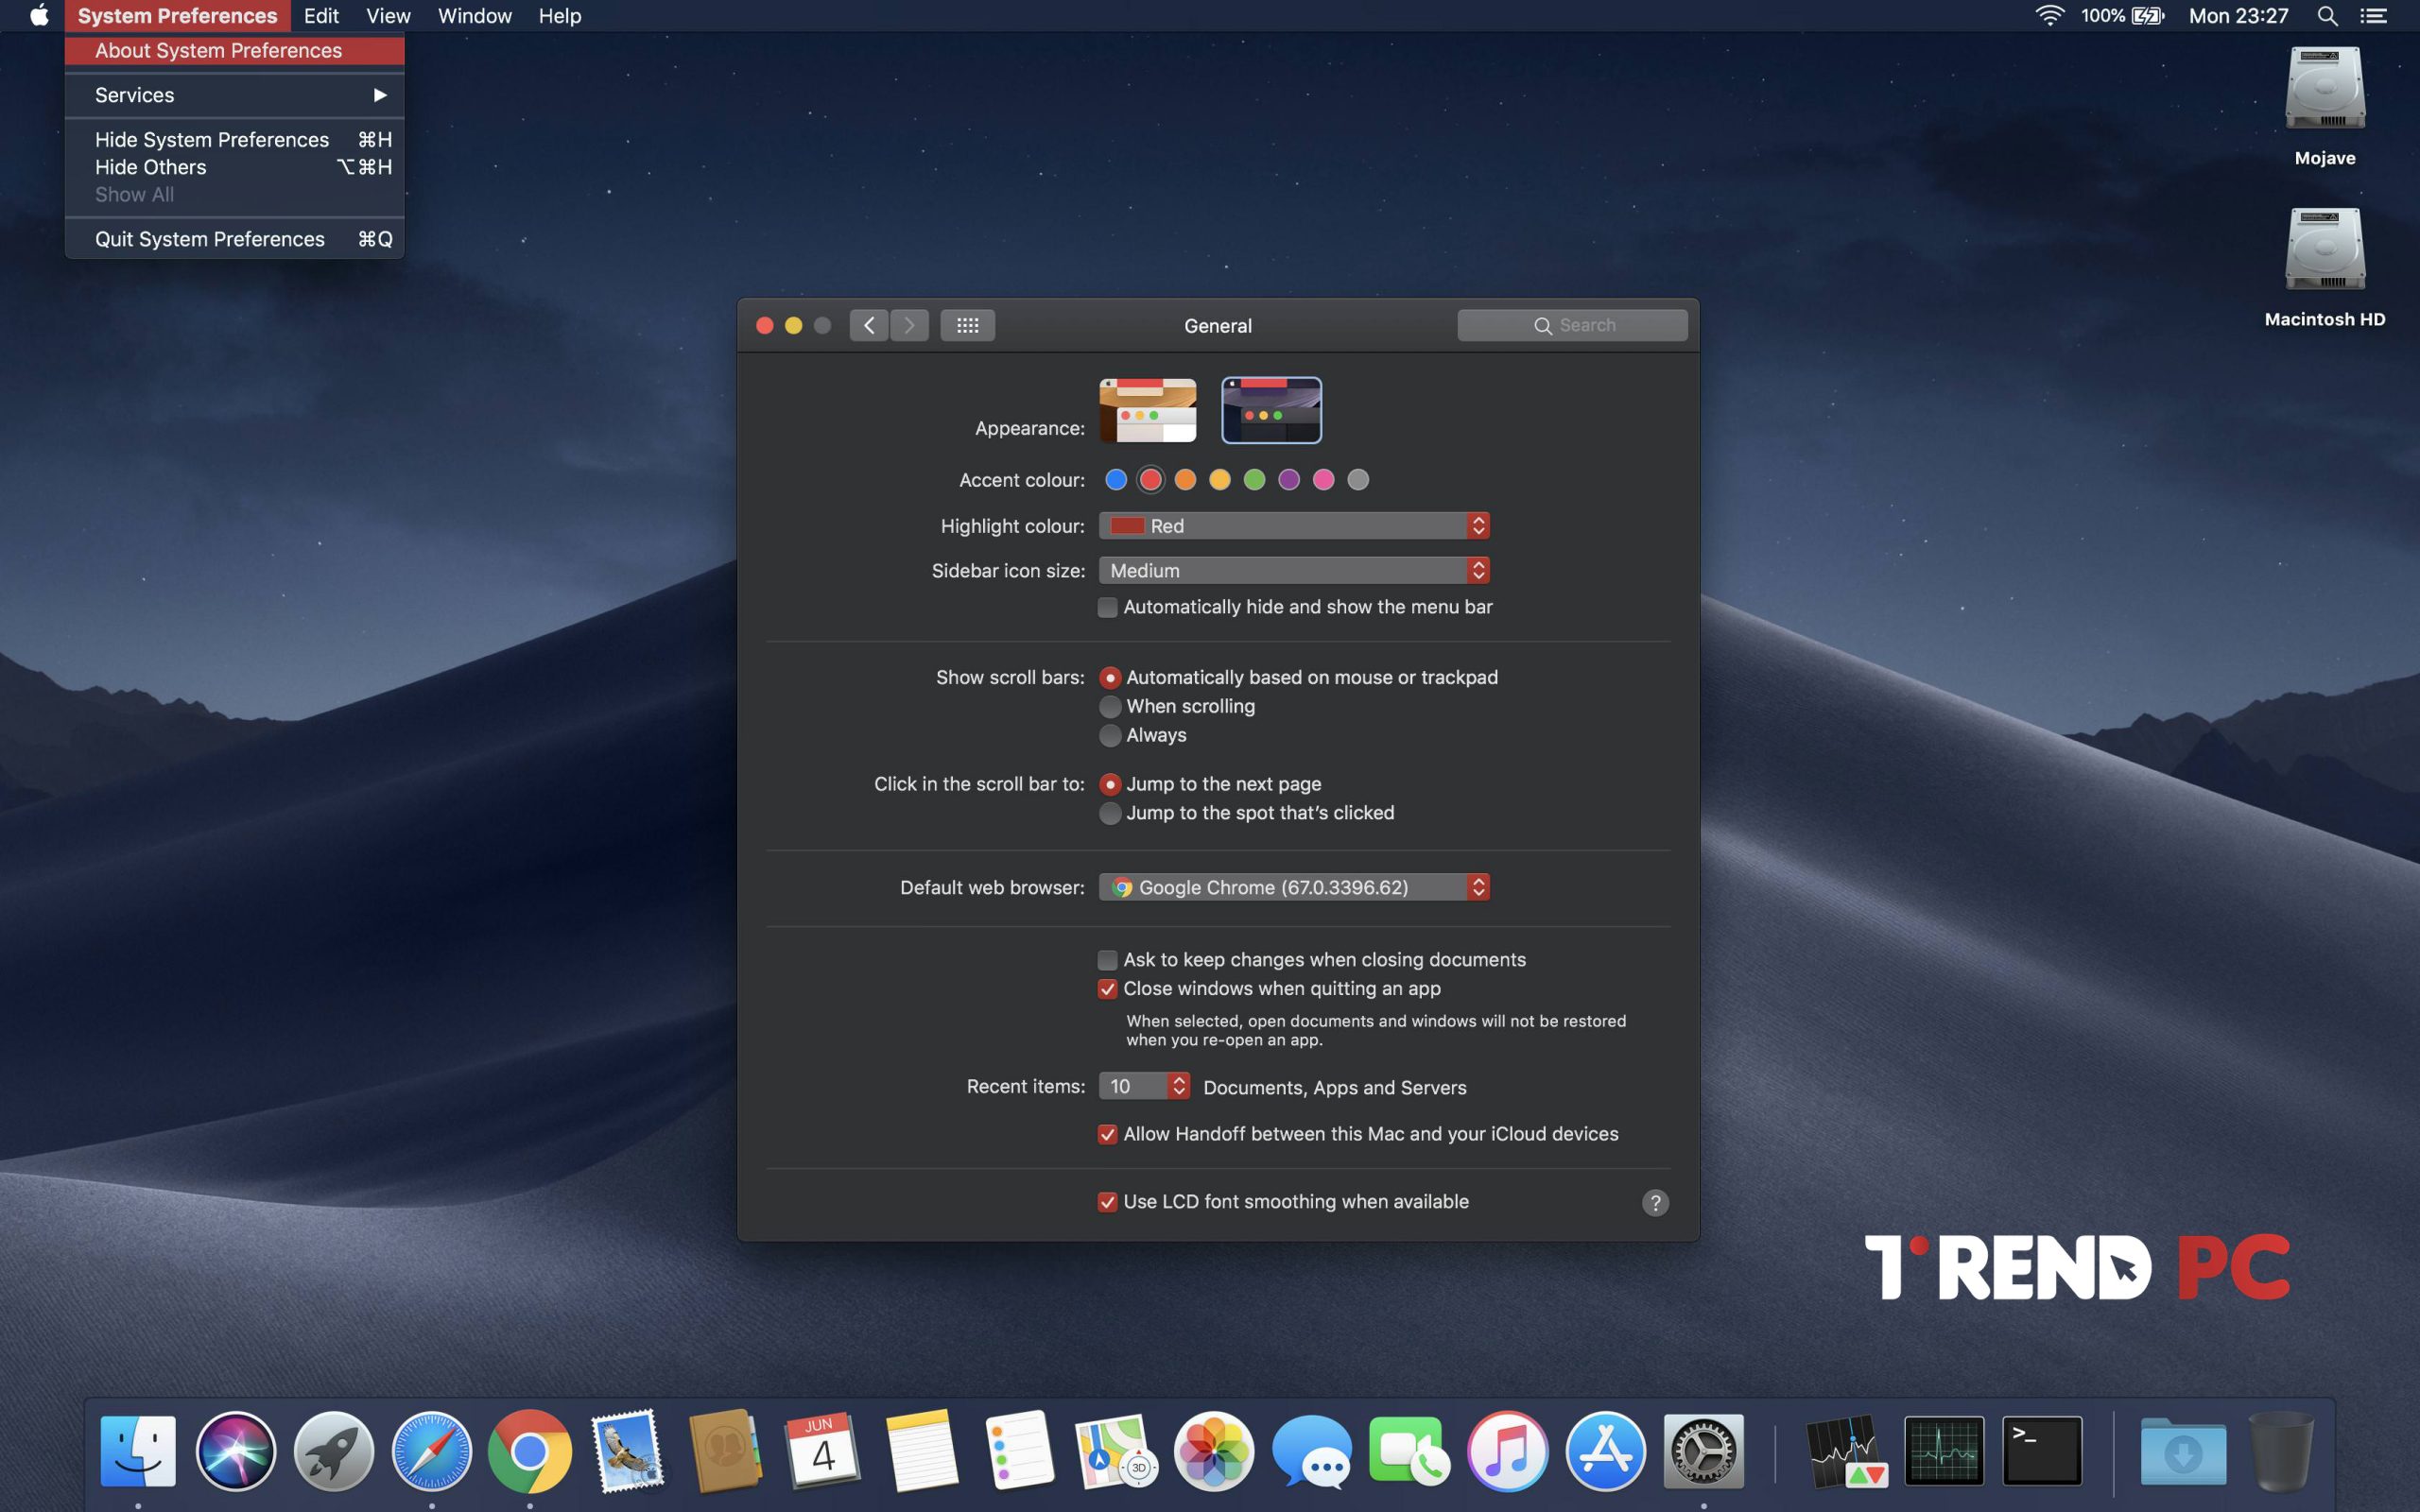The width and height of the screenshot is (2420, 1512).
Task: Open Reminders in the Dock
Action: (1019, 1450)
